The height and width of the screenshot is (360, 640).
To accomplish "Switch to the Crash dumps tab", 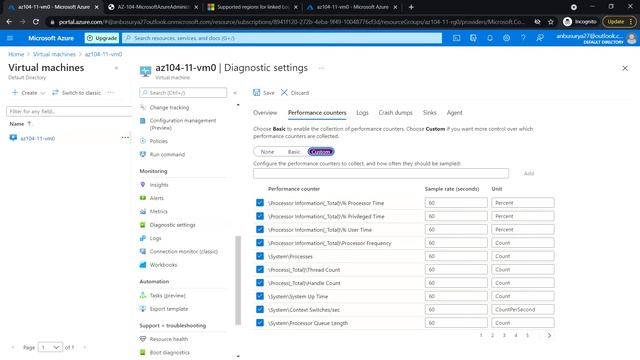I will [395, 113].
